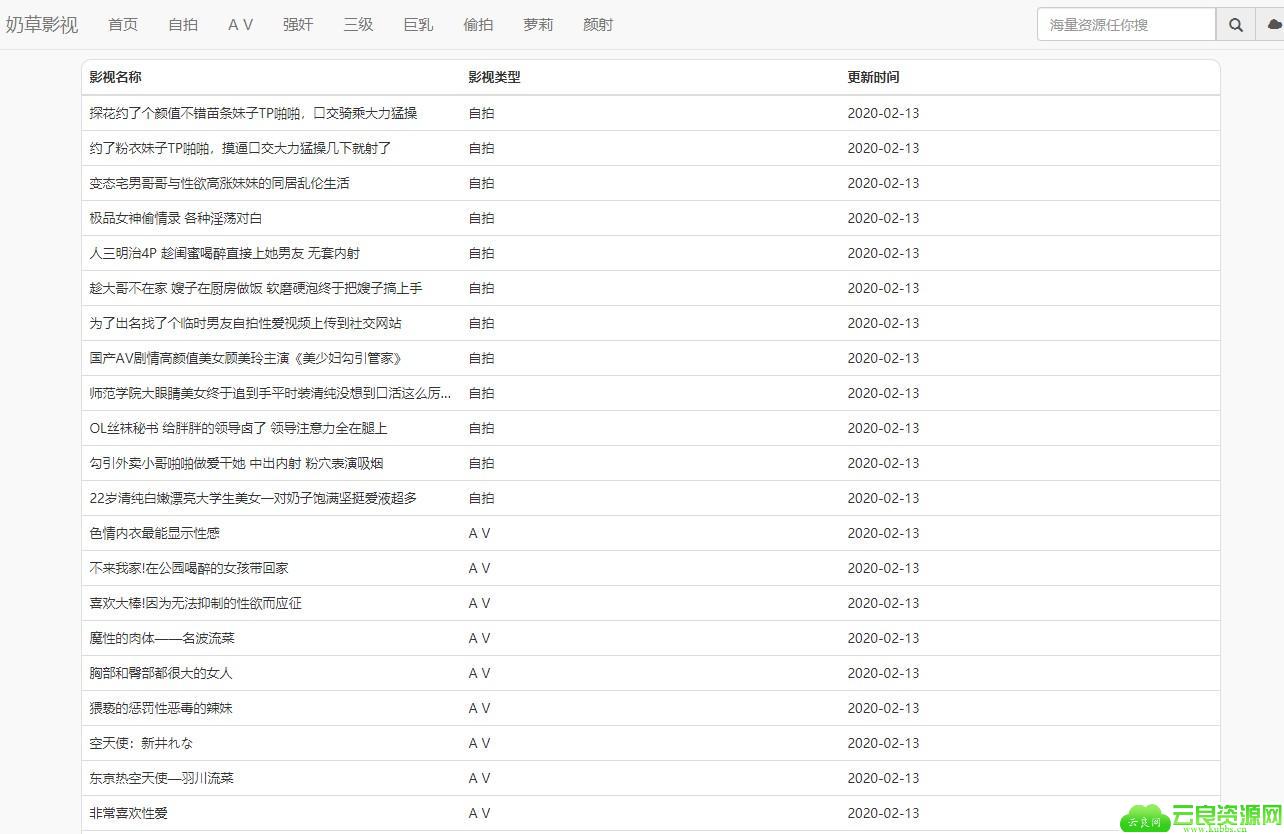Open the 空天使：新井れな entry

[141, 743]
